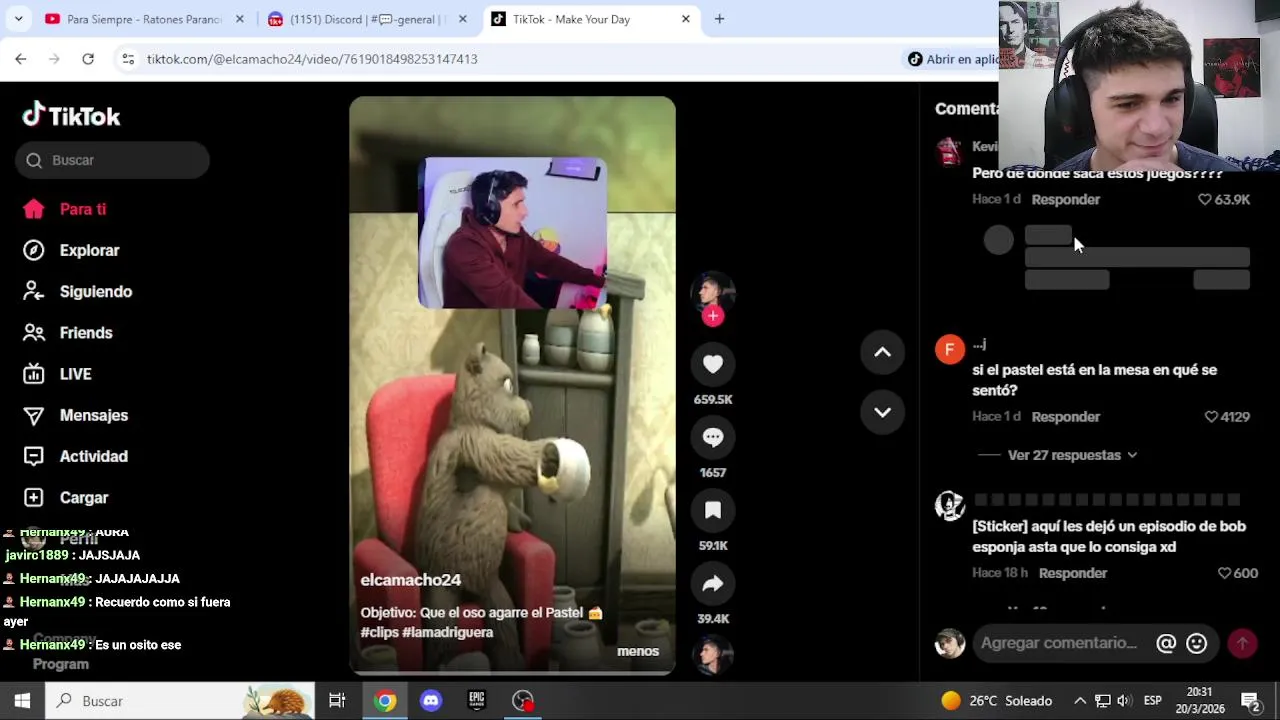1280x720 pixels.
Task: Open the volume control in tray
Action: pyautogui.click(x=1124, y=701)
